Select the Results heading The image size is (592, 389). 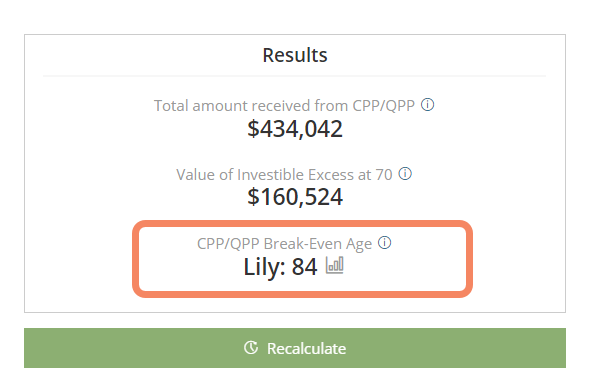295,55
